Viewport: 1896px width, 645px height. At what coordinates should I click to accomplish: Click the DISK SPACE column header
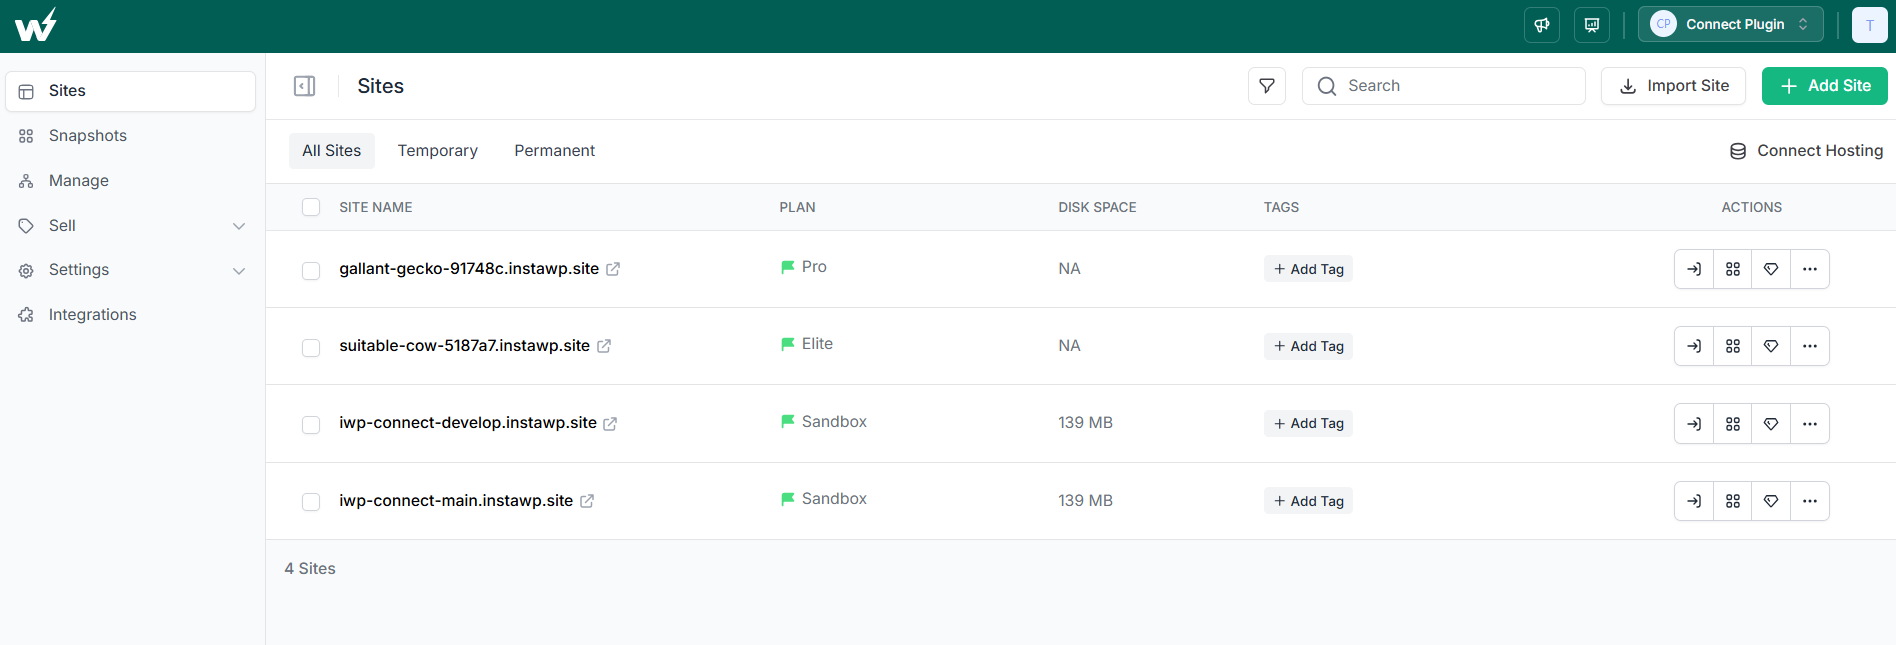click(1097, 207)
